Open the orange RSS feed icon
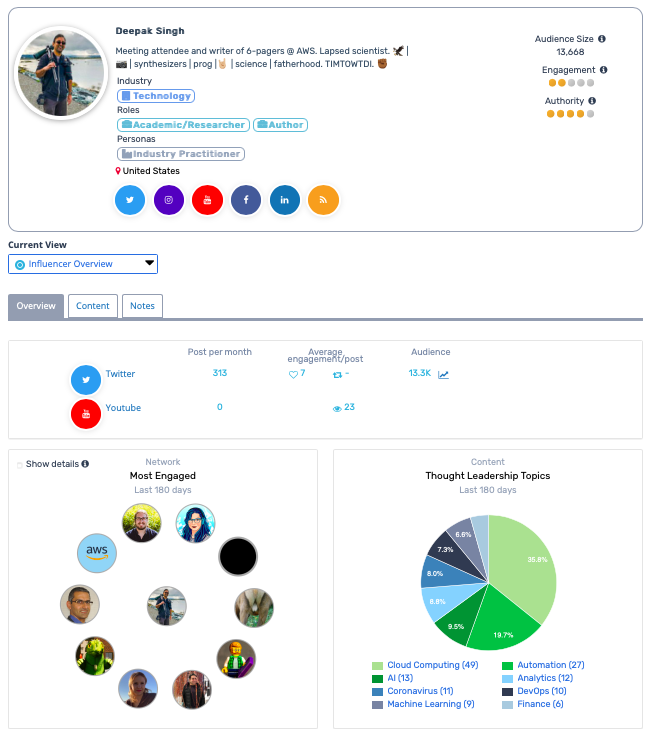Image resolution: width=653 pixels, height=734 pixels. (323, 200)
